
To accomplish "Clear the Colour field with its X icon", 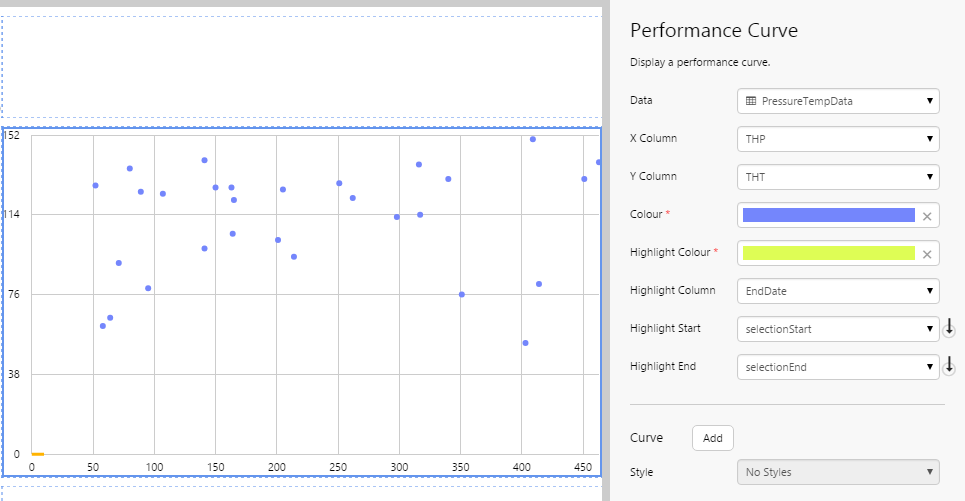I will 927,216.
